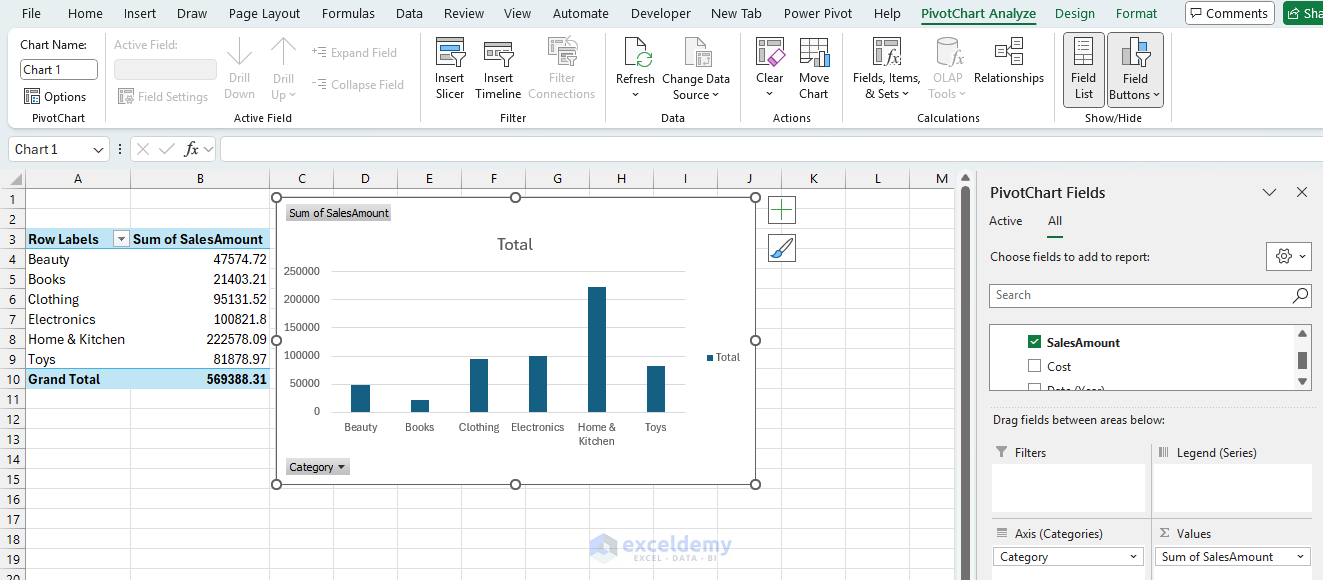
Task: Click the PivotChart Options button
Action: tap(57, 96)
